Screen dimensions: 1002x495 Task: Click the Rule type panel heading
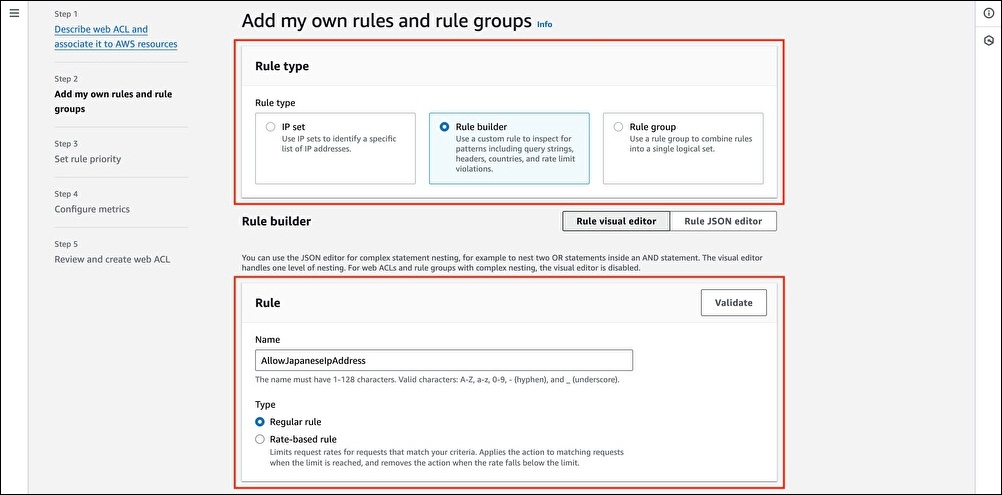coord(282,66)
